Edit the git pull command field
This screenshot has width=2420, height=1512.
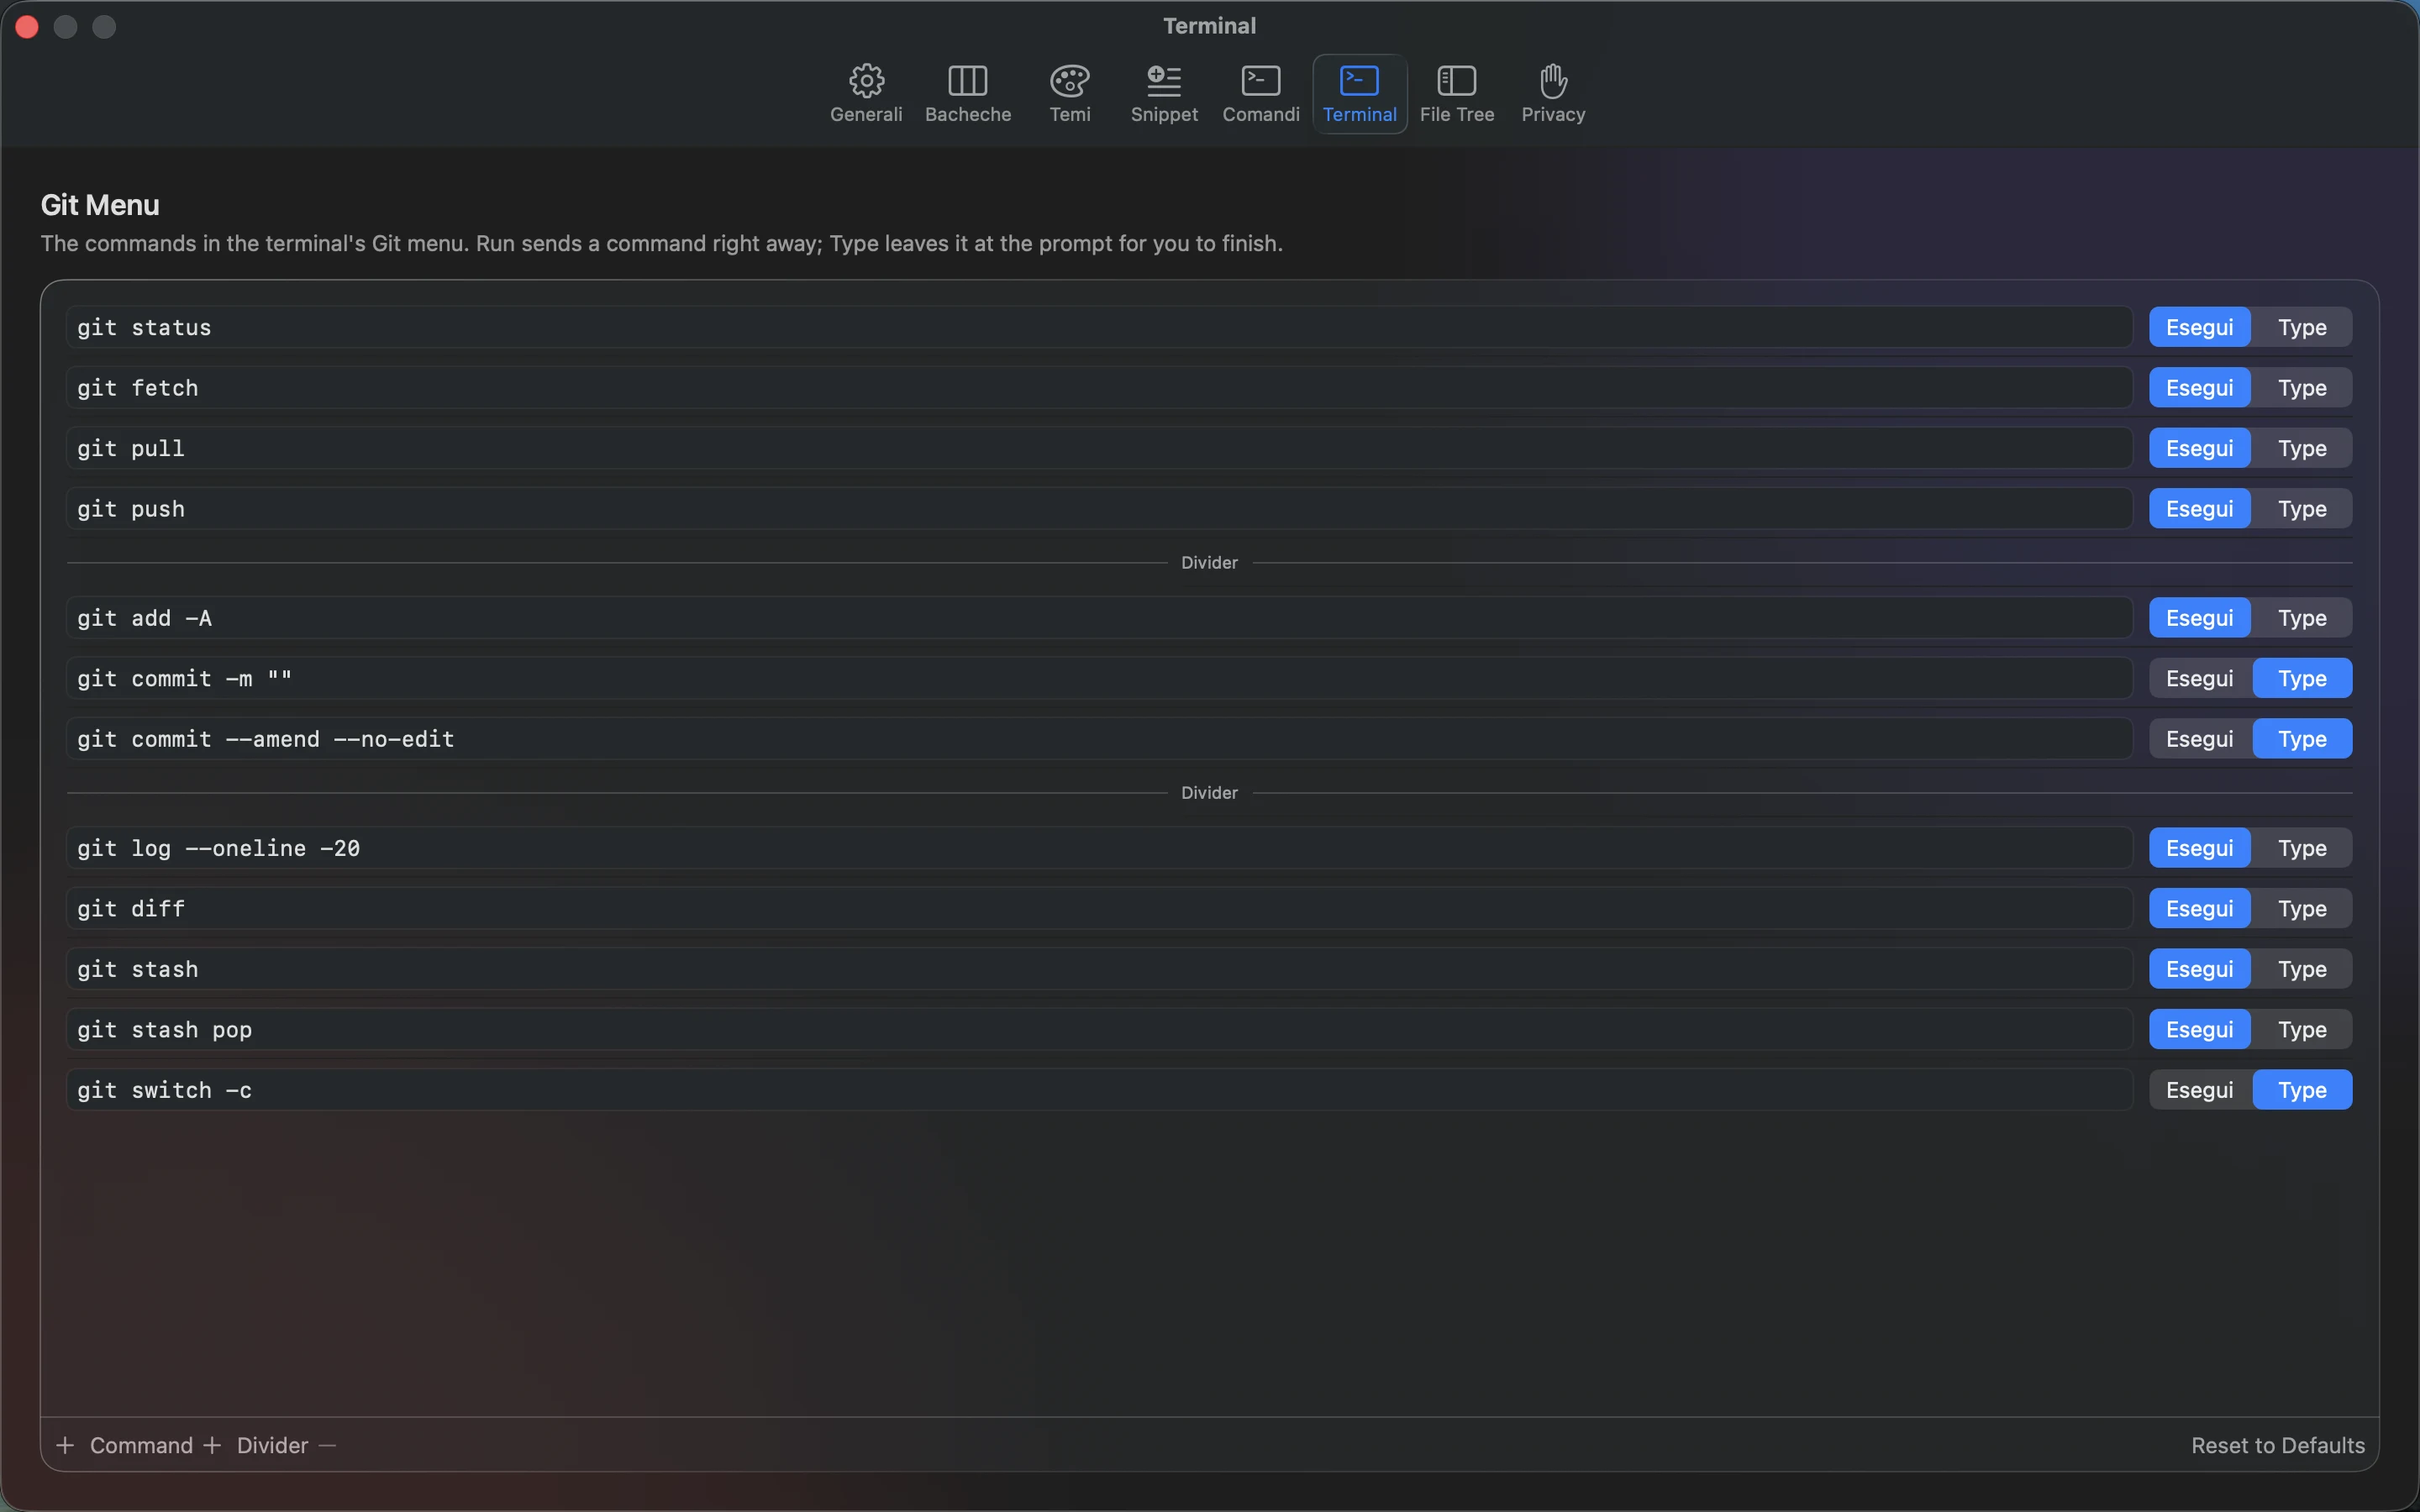(1099, 448)
